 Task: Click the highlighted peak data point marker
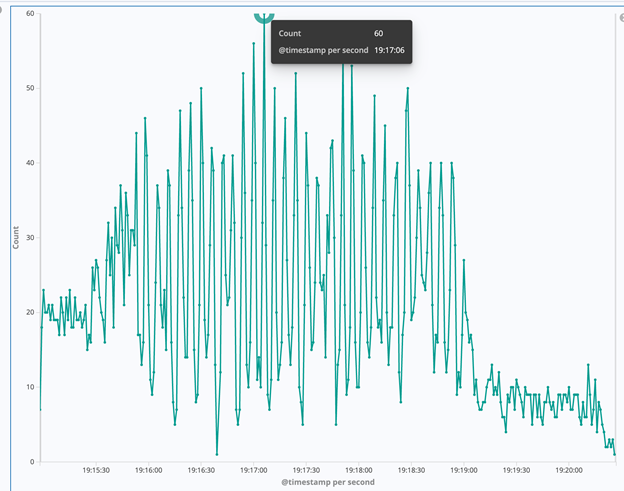click(264, 15)
